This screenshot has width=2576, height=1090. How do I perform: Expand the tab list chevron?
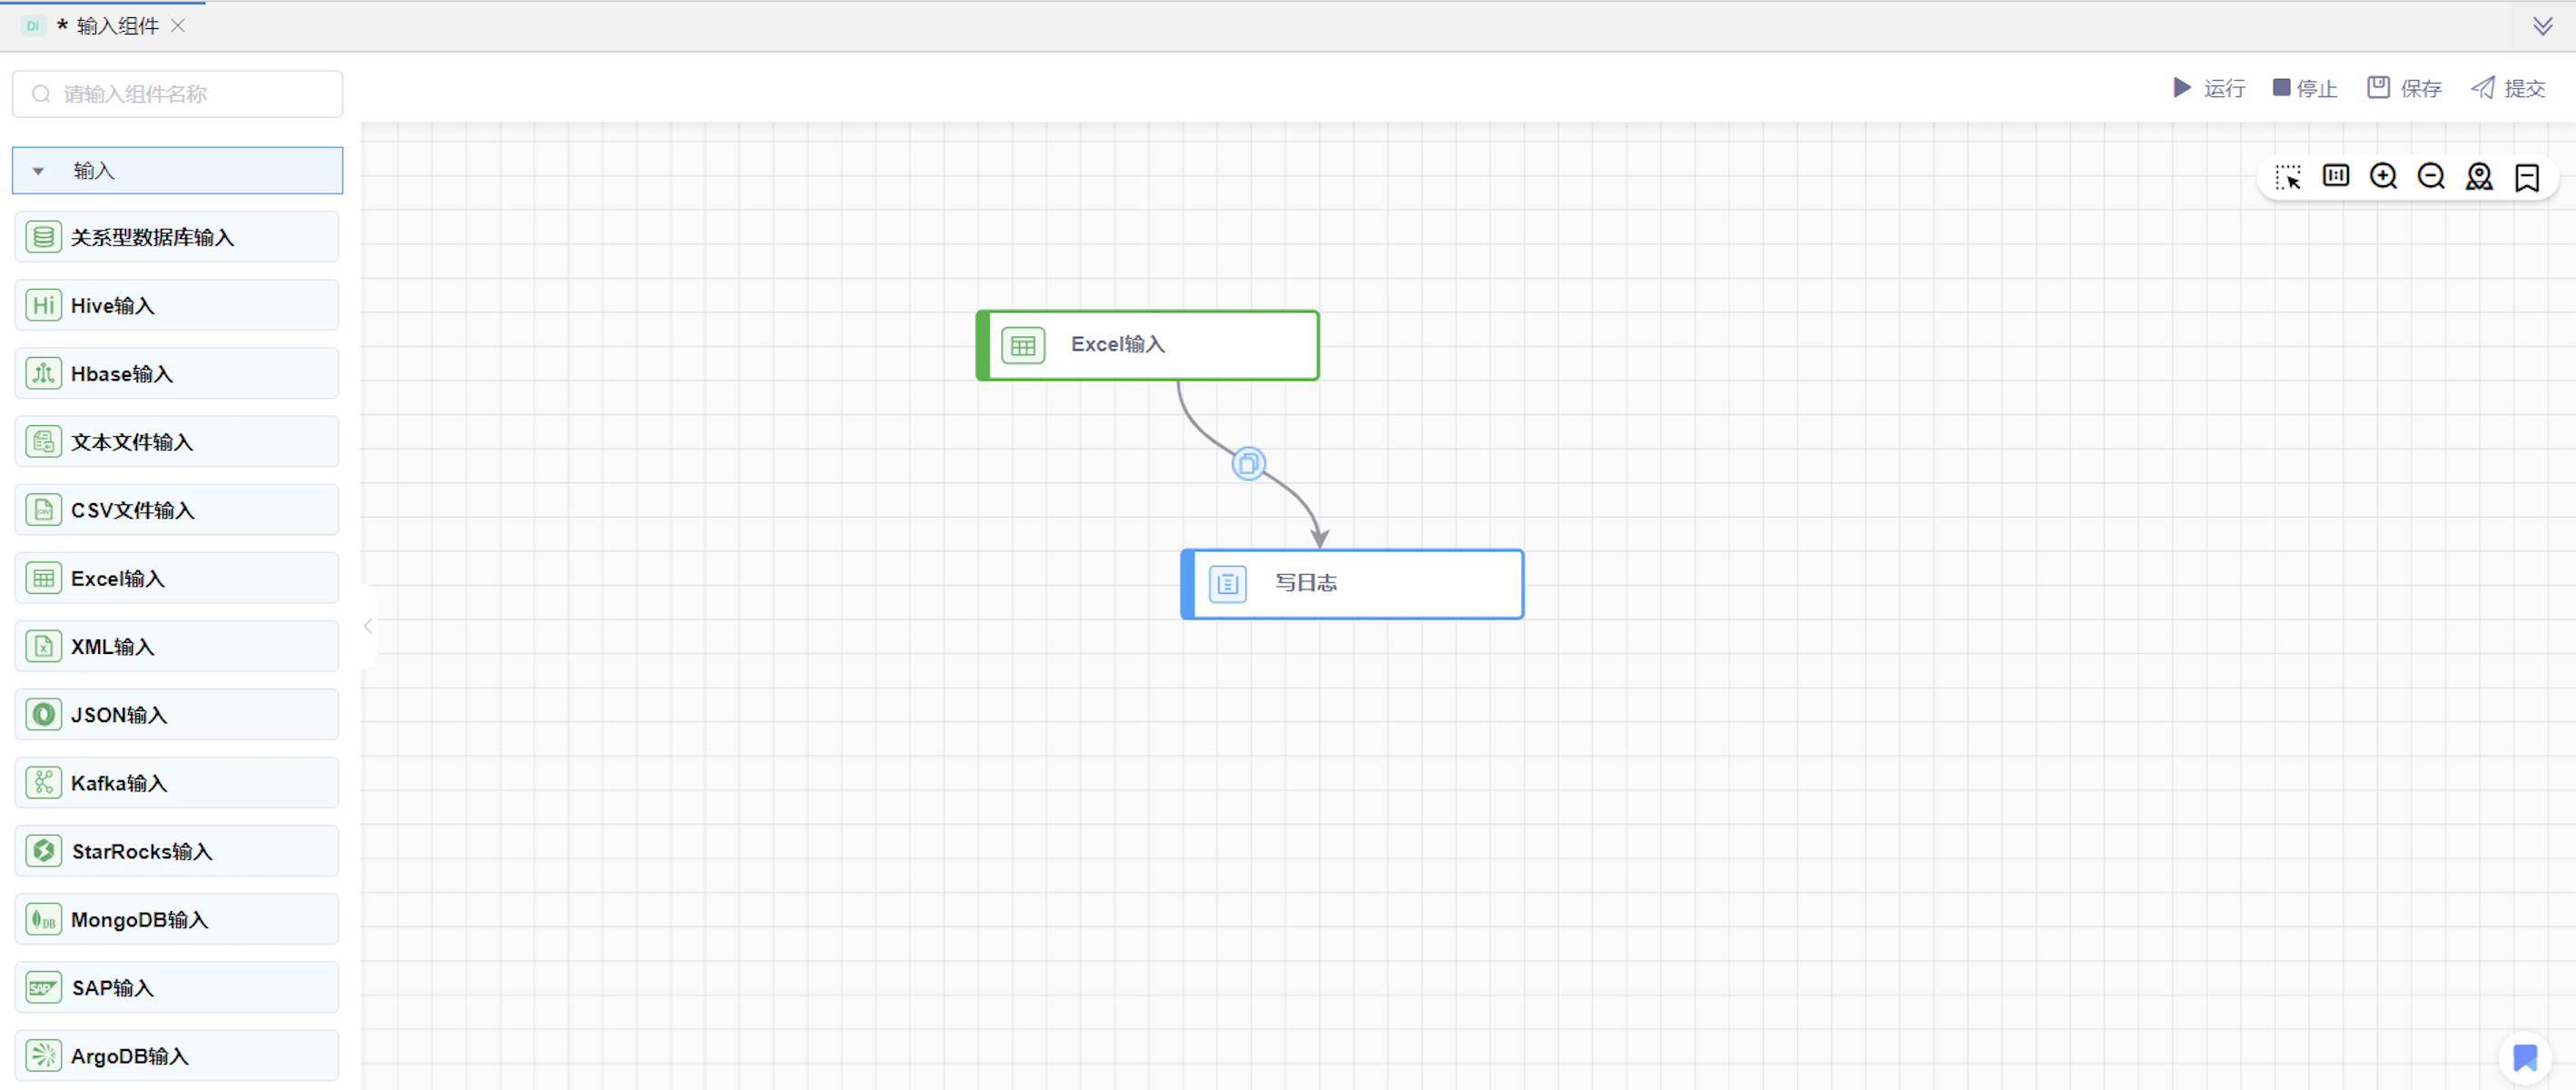point(2542,26)
